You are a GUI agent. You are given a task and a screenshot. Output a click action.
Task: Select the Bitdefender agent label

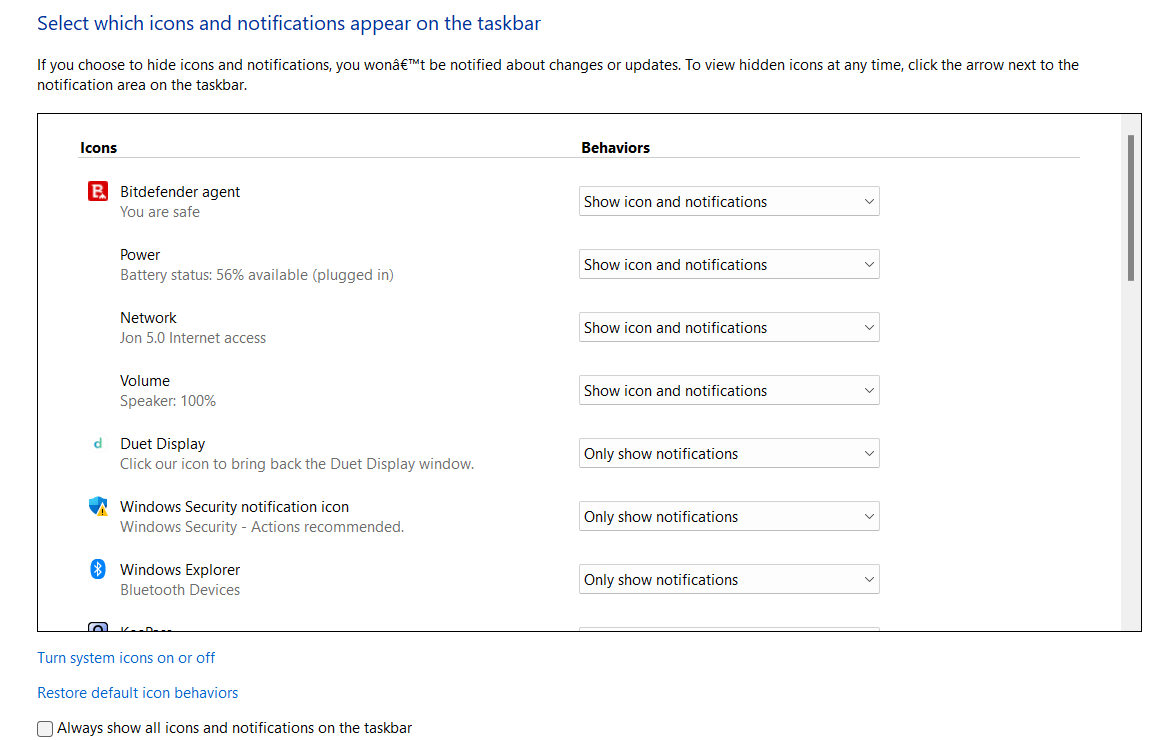(180, 192)
